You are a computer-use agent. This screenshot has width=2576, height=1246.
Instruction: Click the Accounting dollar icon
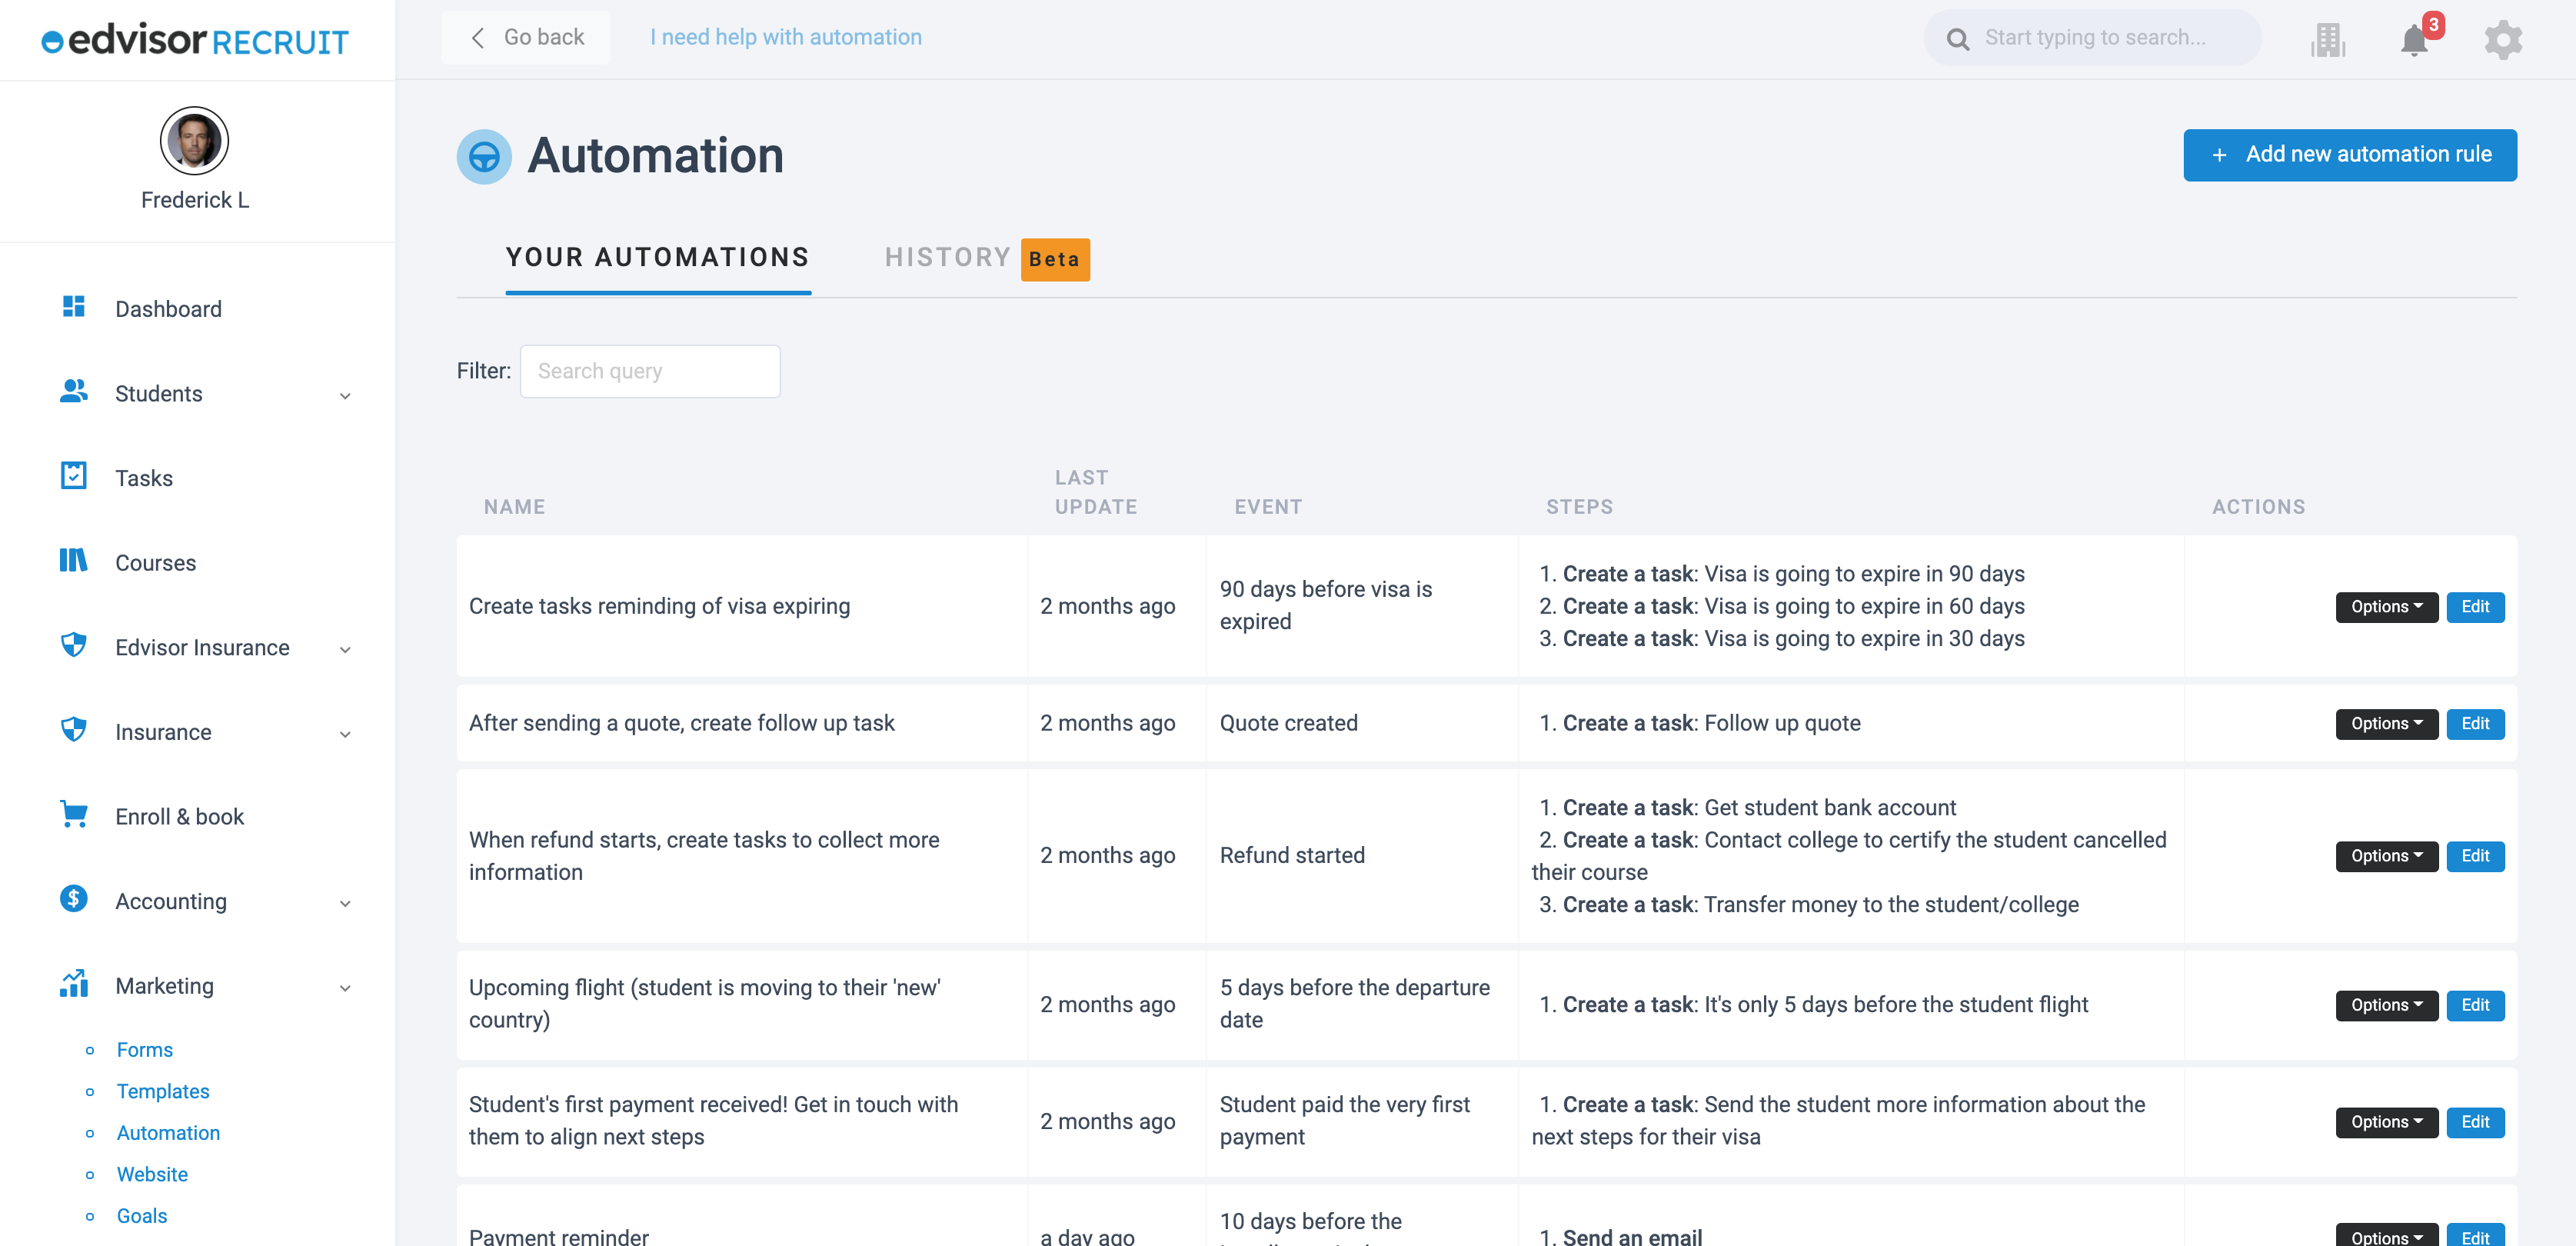pos(73,899)
